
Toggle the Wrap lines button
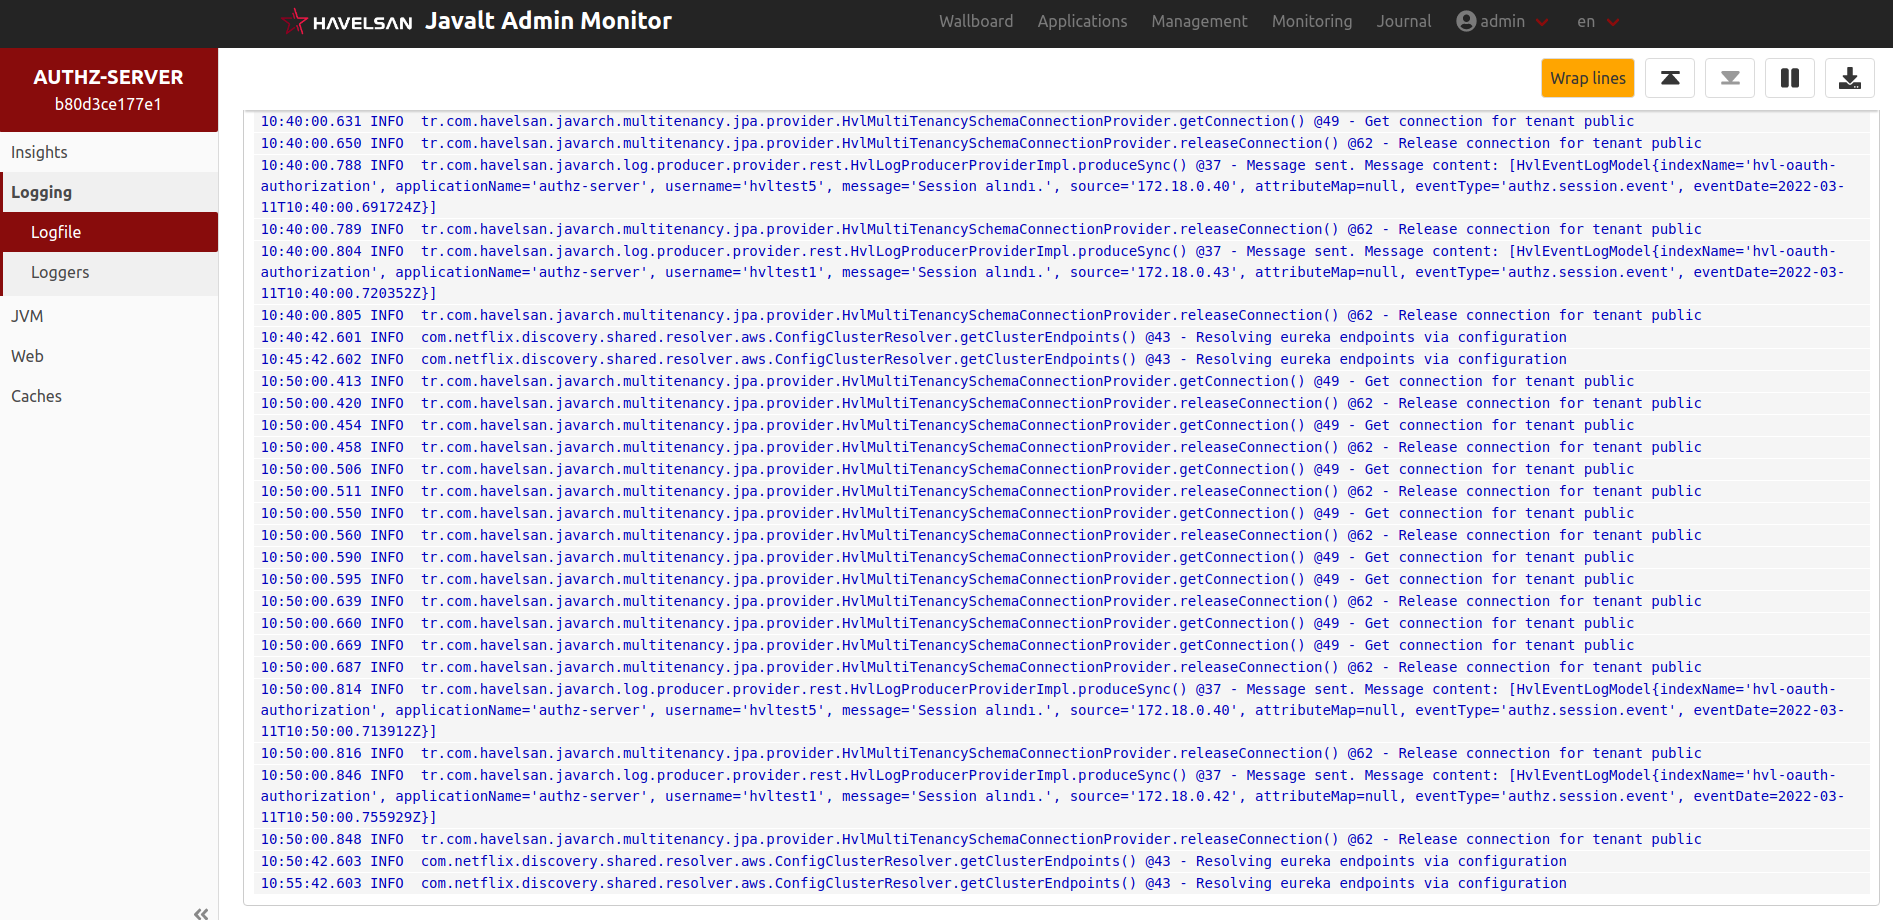tap(1588, 78)
